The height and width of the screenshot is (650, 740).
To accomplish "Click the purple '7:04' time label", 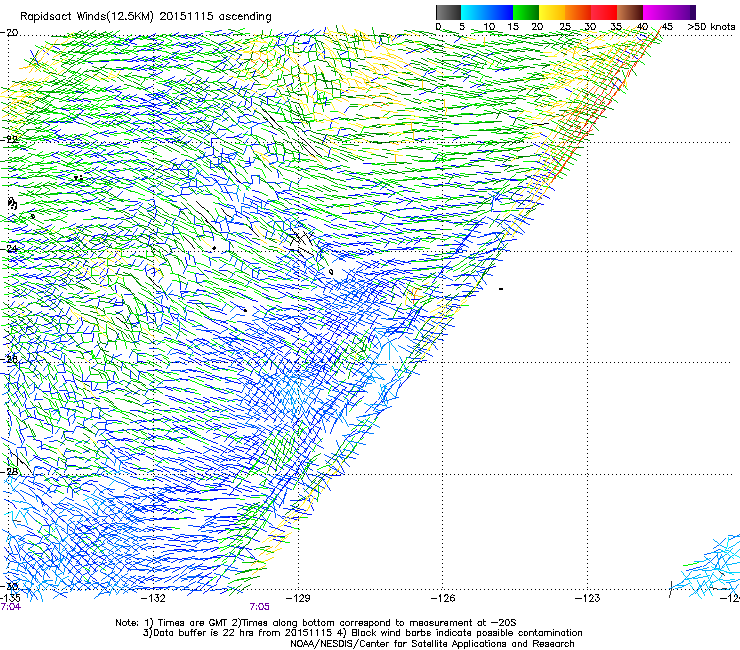I will (10, 607).
